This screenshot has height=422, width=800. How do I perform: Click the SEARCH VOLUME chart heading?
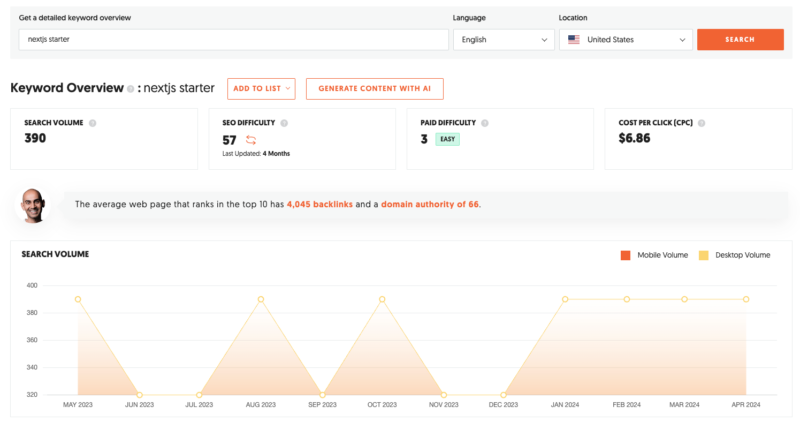coord(55,254)
